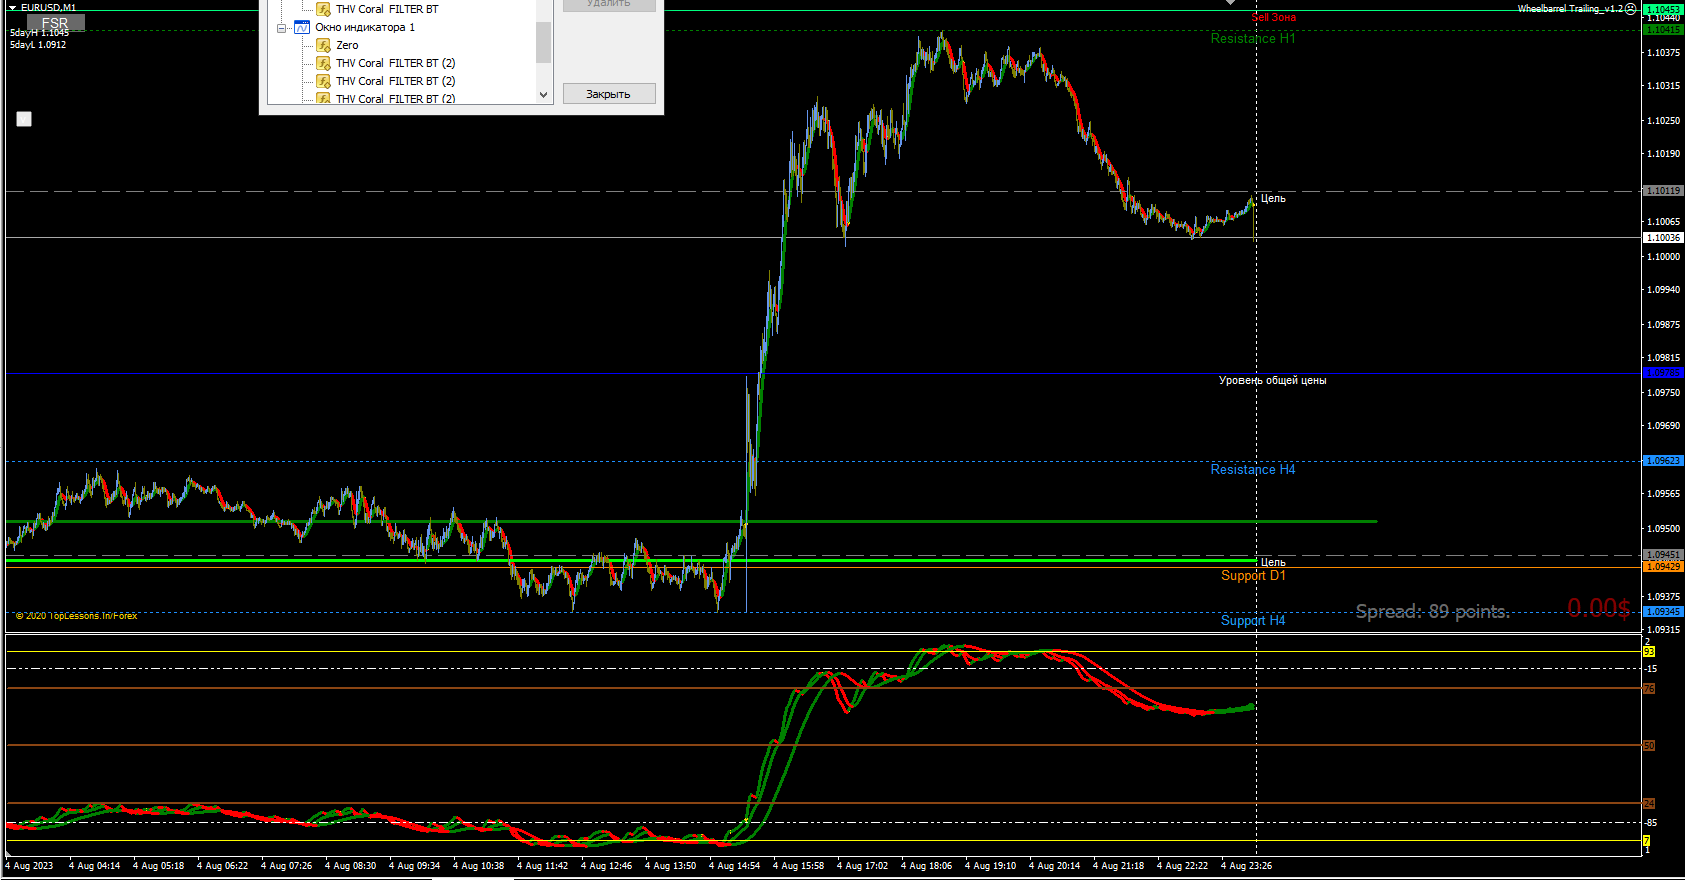Viewport: 1685px width, 880px height.
Task: Select THV Coral FILTER BT row without (2)
Action: (387, 9)
